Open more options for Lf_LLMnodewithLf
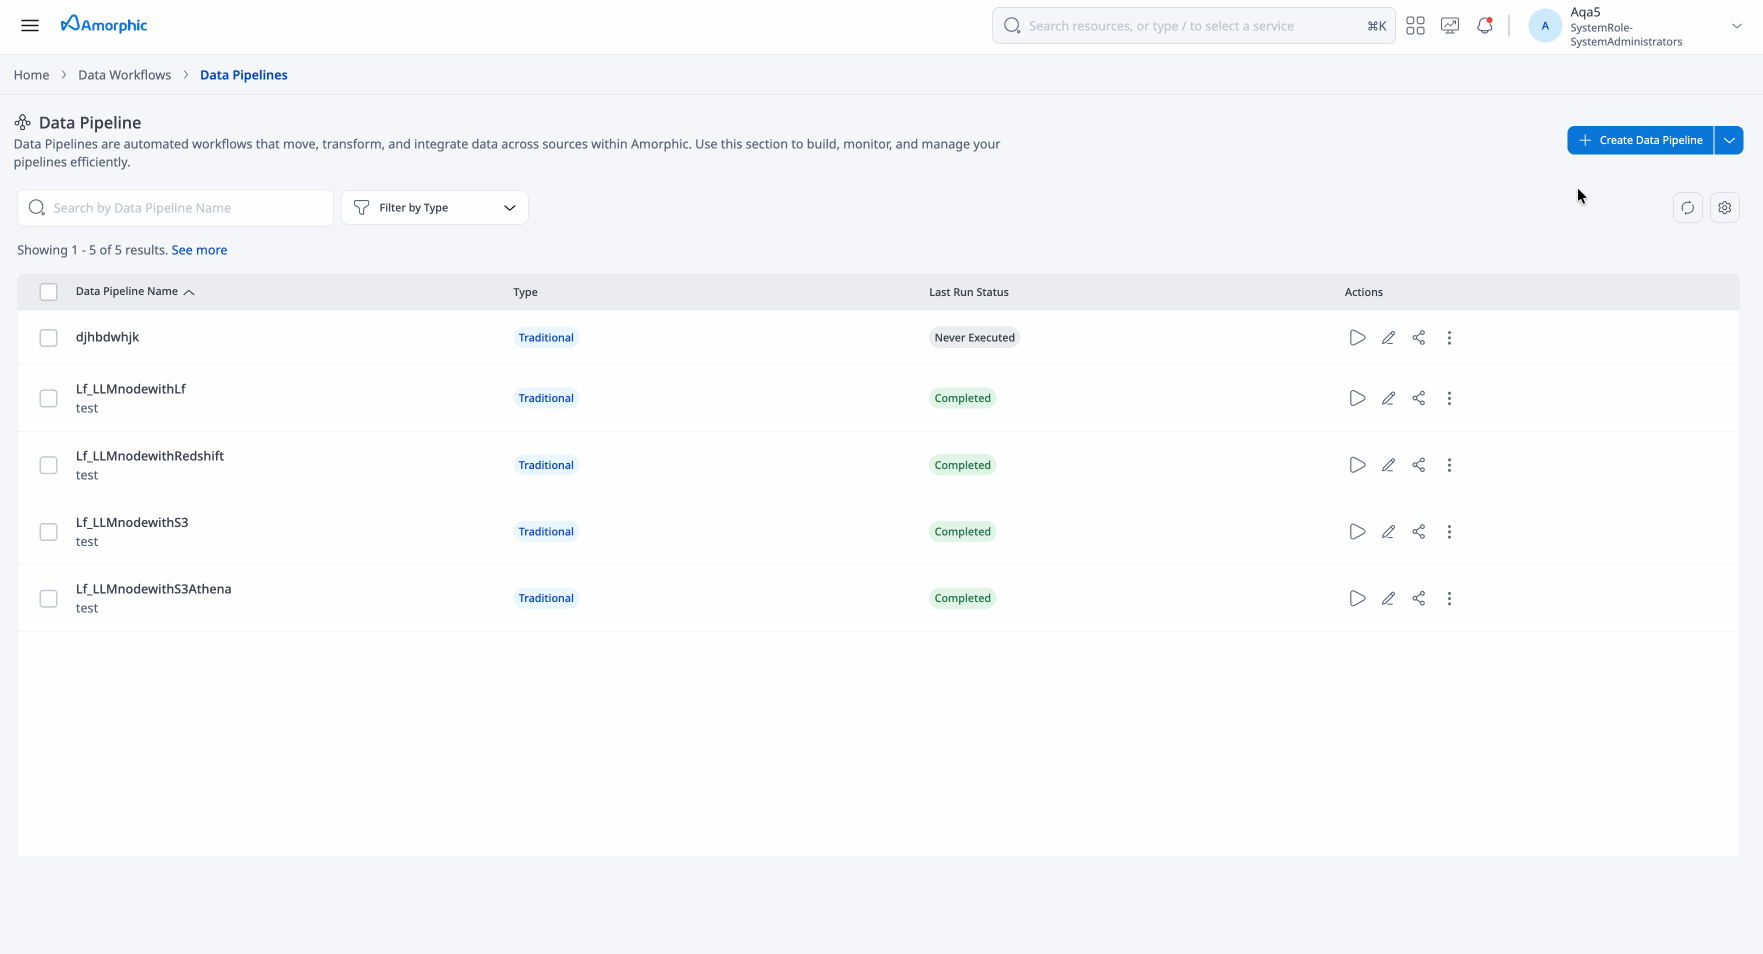The image size is (1763, 954). coord(1449,398)
